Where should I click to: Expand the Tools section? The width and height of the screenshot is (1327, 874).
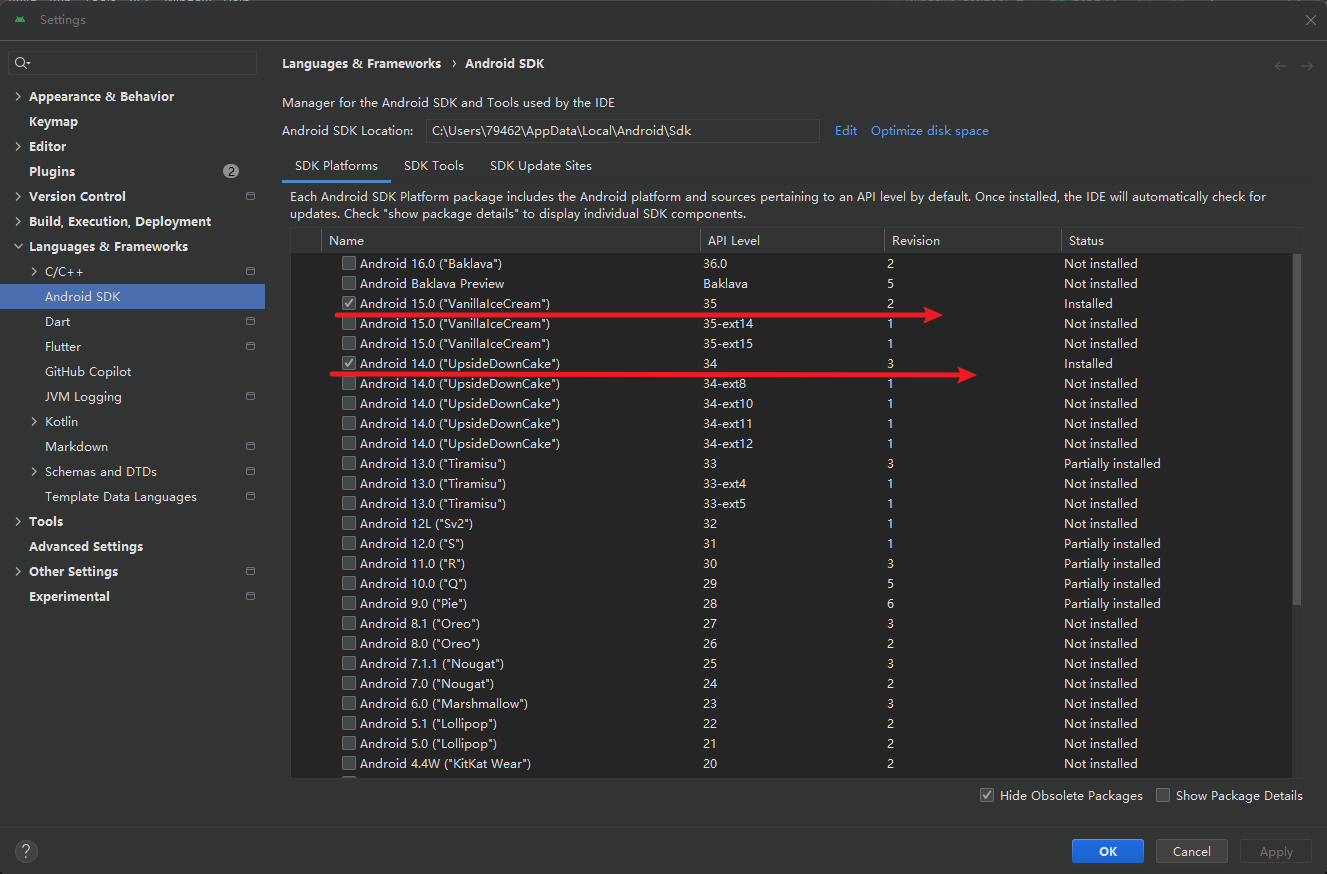pos(17,521)
